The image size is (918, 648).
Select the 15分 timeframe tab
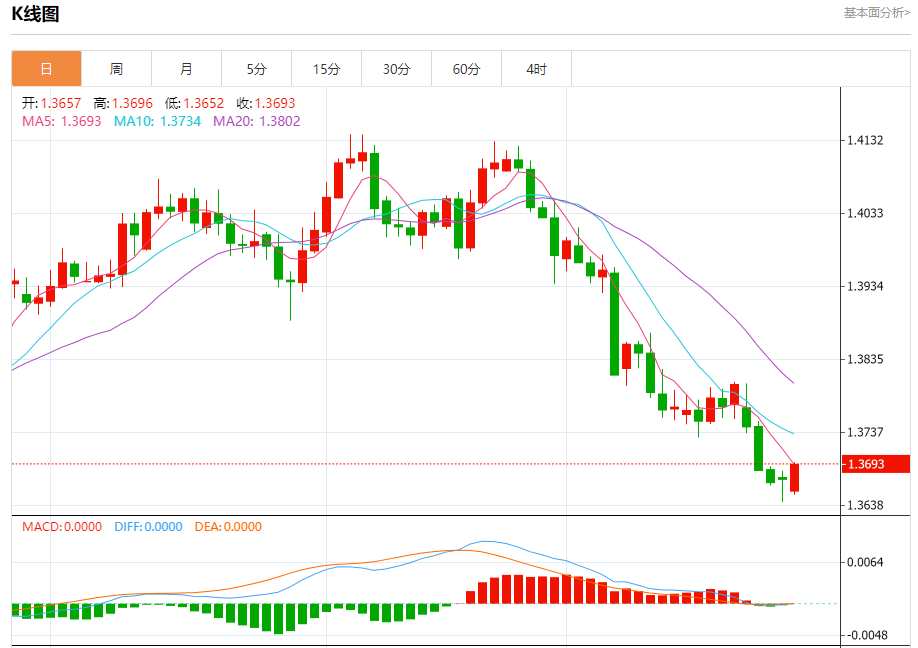click(326, 69)
